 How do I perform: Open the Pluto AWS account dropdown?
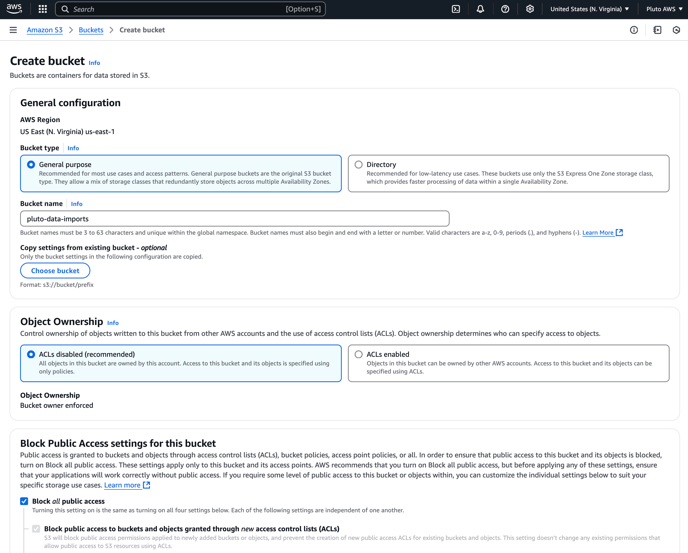click(x=664, y=9)
